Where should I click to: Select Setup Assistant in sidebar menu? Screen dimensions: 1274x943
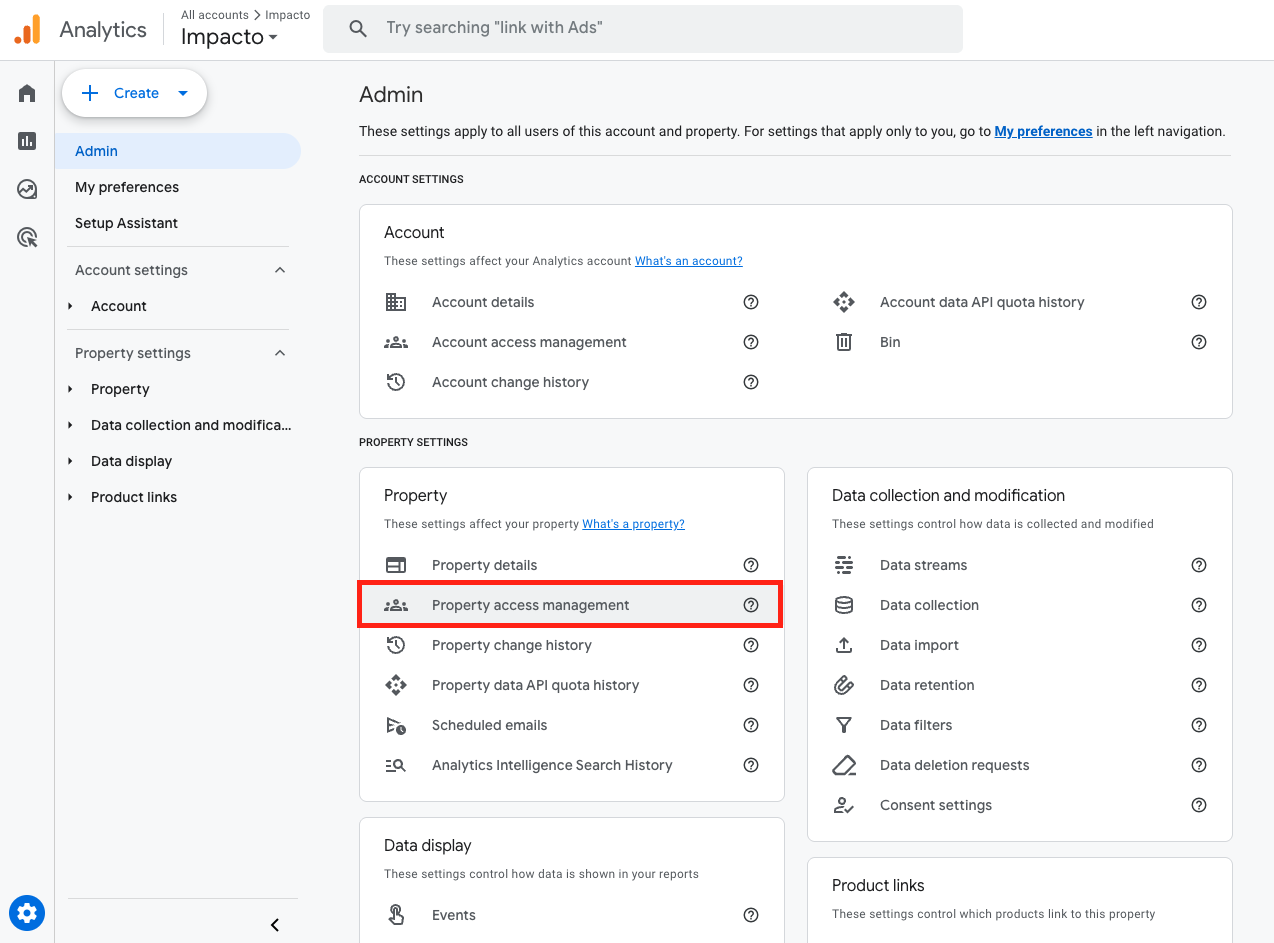coord(126,223)
